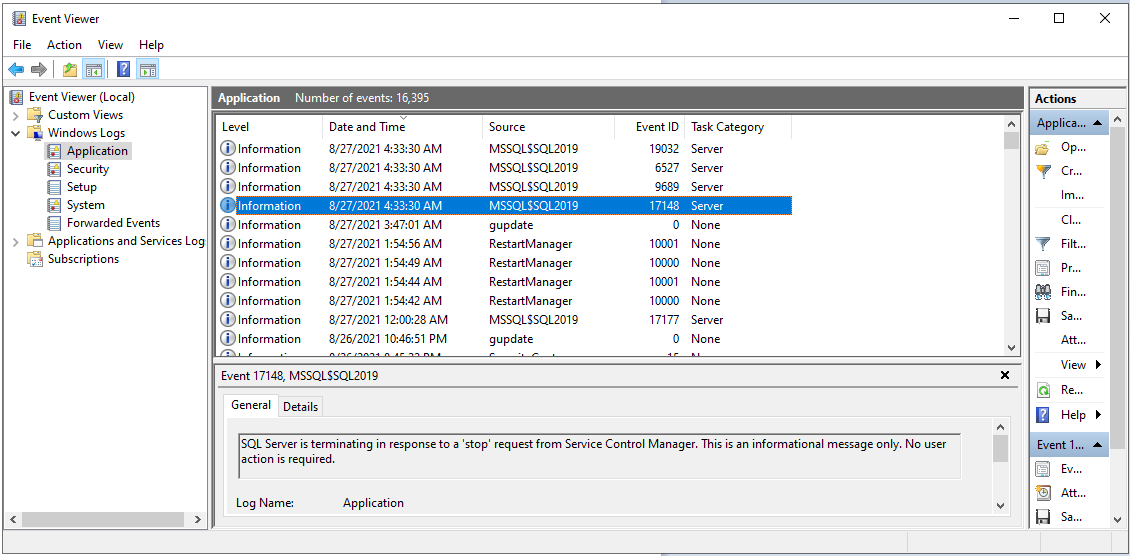
Task: Sort by the Level column header
Action: point(269,127)
